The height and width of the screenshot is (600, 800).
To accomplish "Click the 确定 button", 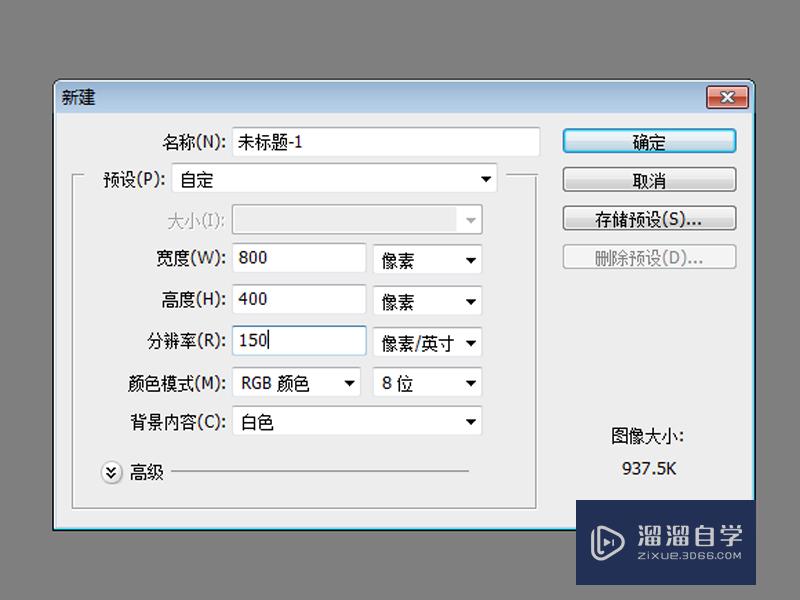I will [x=649, y=141].
